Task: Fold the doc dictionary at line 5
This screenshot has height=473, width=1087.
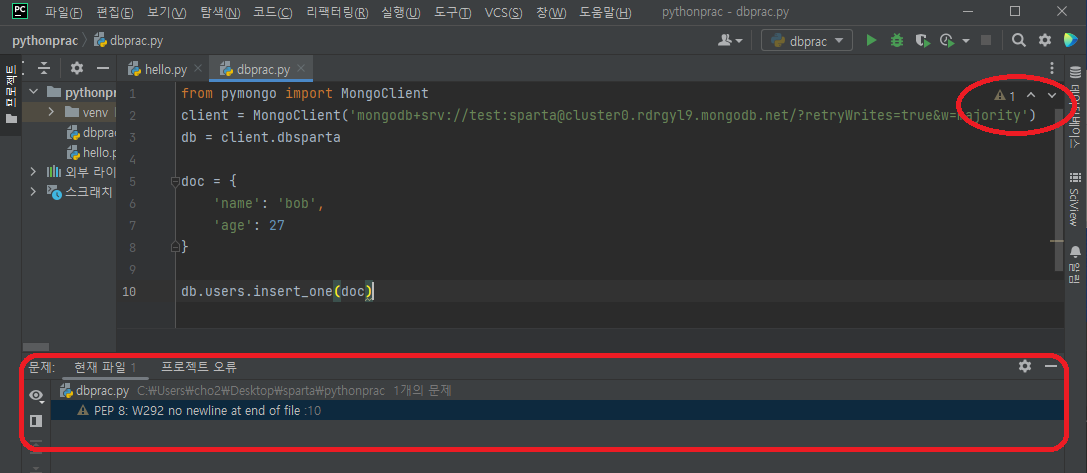Action: coord(176,182)
